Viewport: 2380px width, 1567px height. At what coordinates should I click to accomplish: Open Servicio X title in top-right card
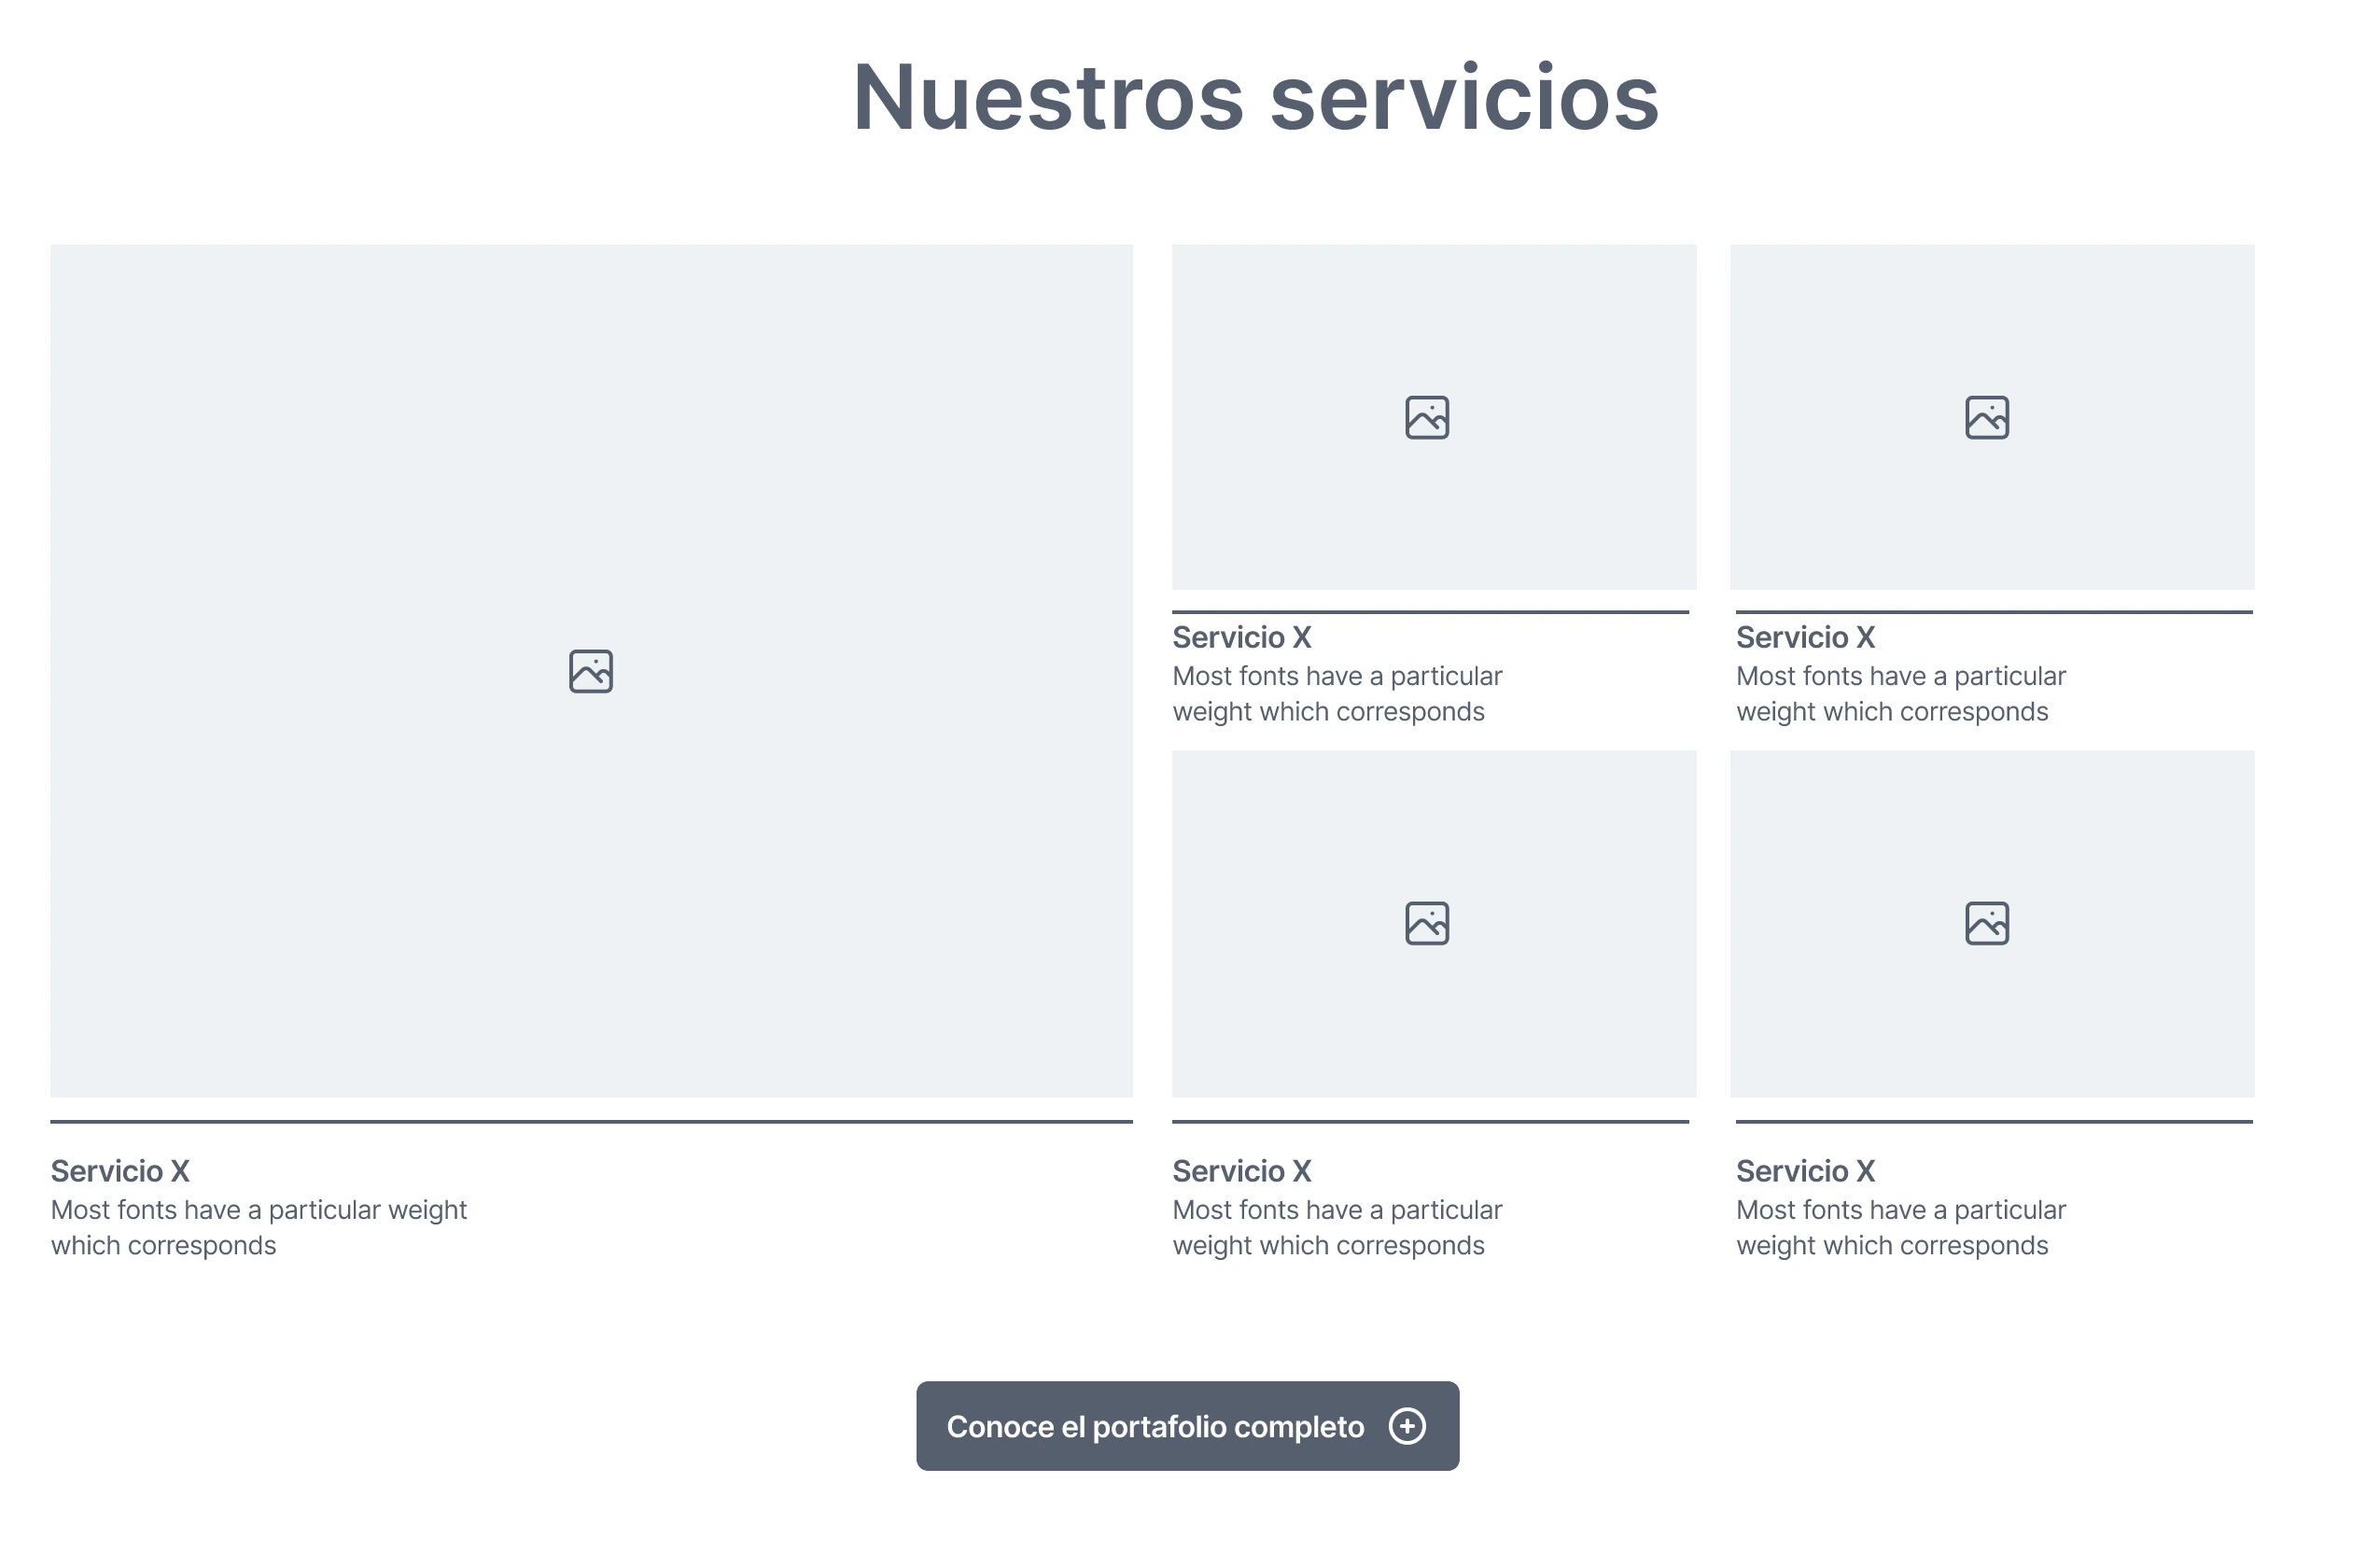[x=1805, y=637]
